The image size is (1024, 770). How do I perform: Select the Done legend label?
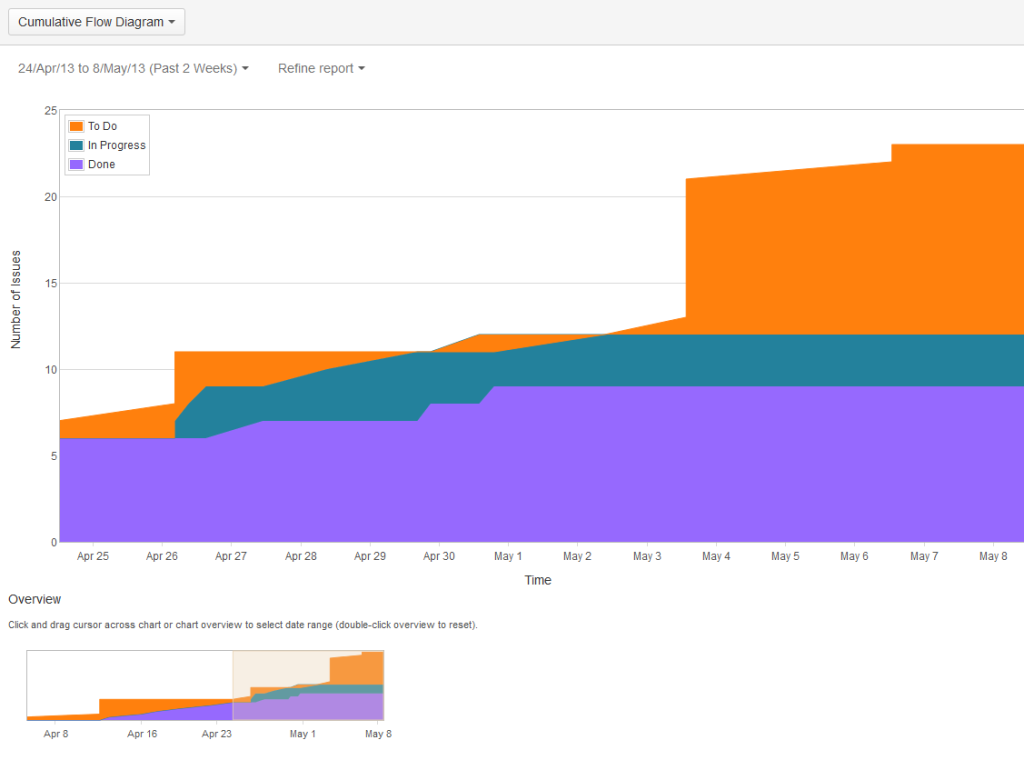101,164
